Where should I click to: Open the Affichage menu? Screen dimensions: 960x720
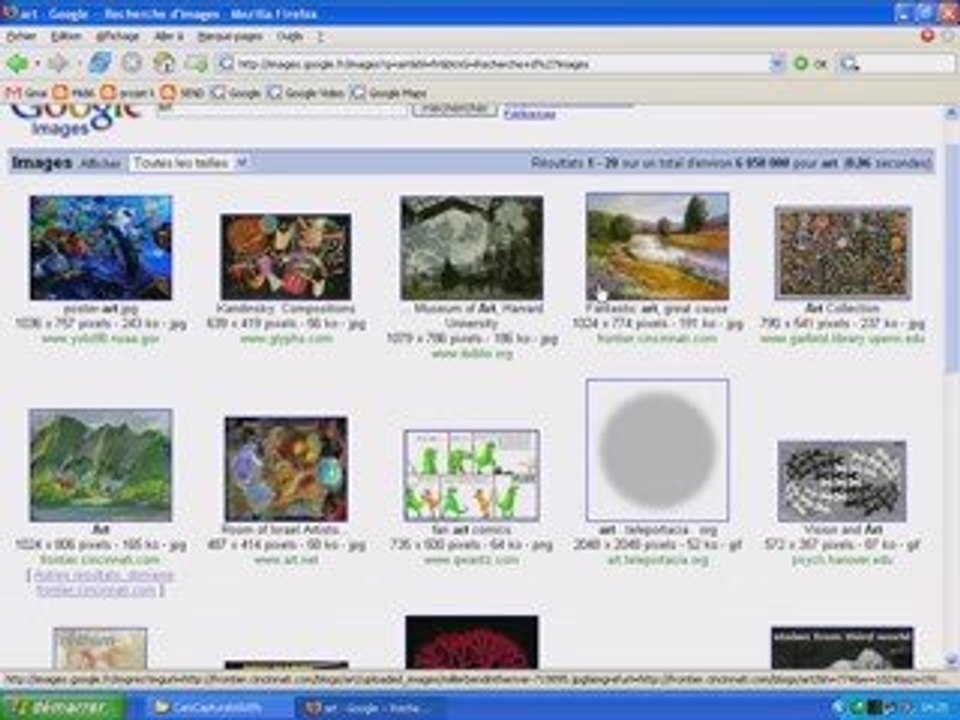[x=118, y=37]
